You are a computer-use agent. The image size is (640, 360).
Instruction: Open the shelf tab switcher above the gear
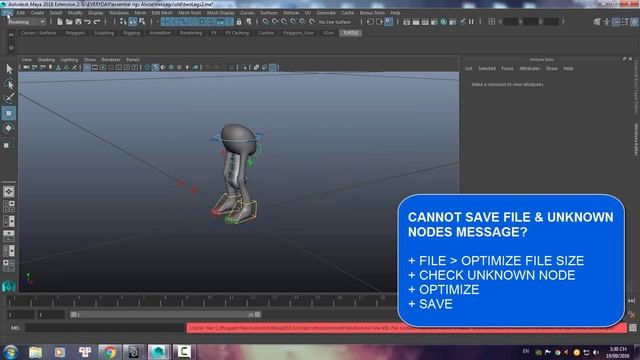pos(11,36)
